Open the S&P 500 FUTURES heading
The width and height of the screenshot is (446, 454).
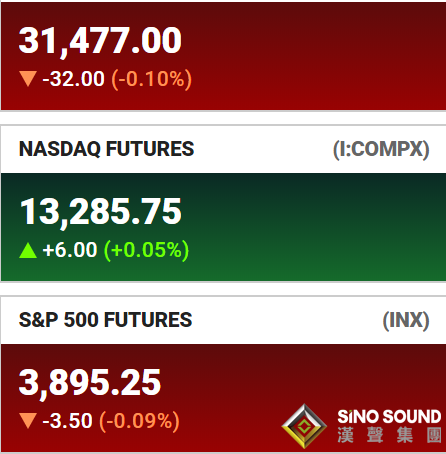[105, 320]
